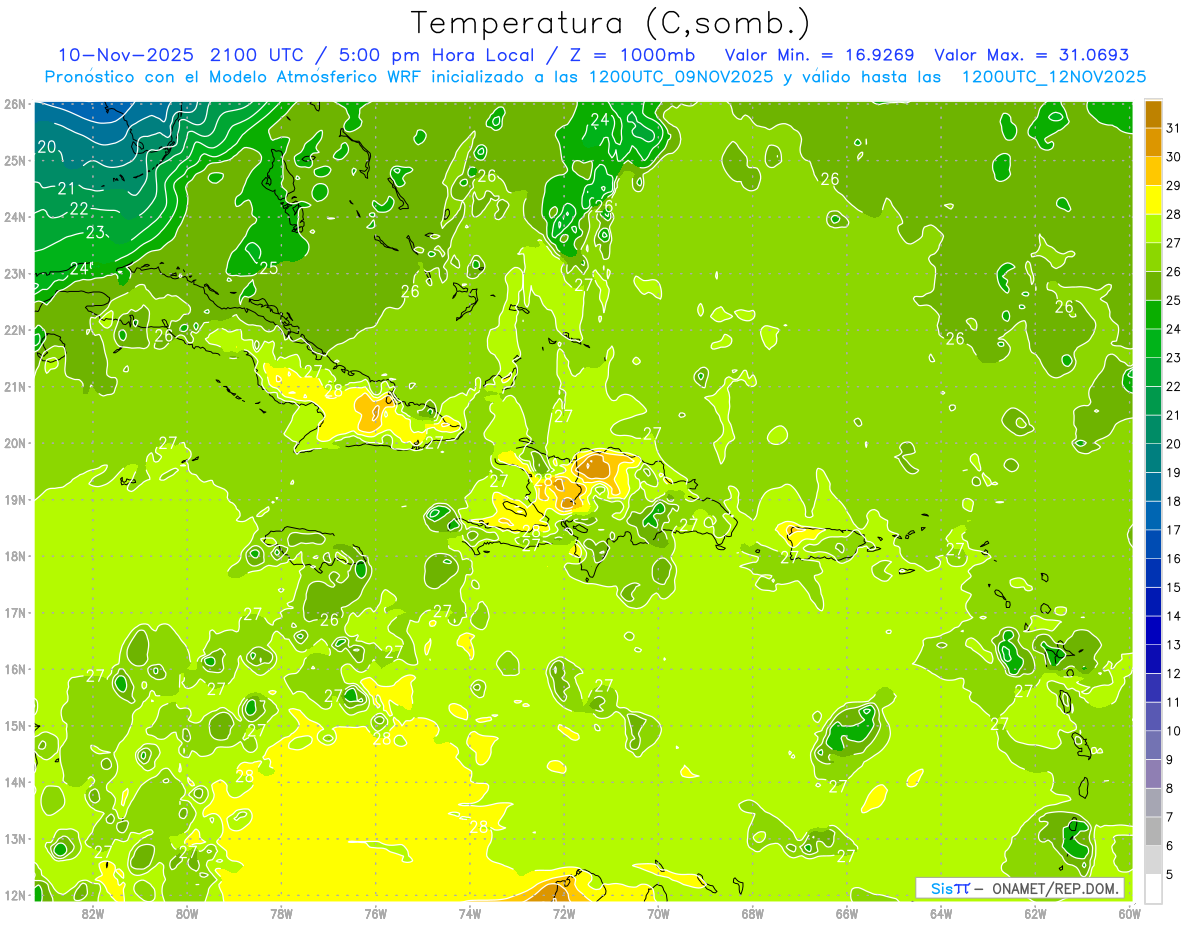Image resolution: width=1200 pixels, height=927 pixels.
Task: Click the longitude axis label "80W"
Action: (187, 913)
